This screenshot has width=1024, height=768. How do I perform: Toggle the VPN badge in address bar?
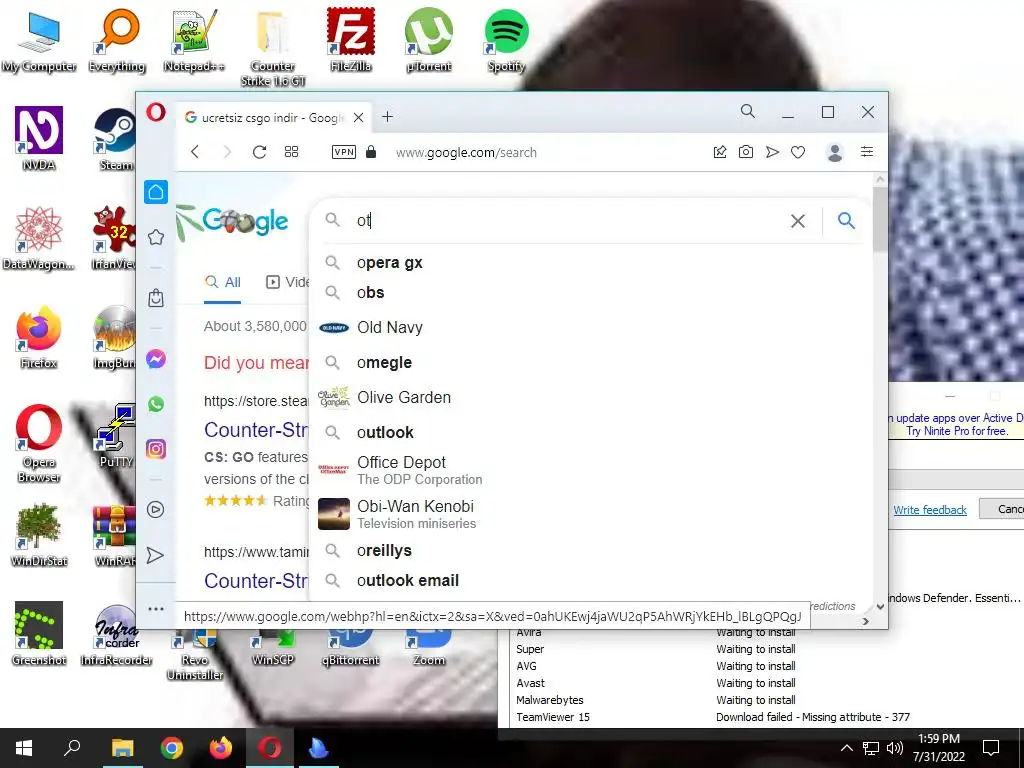click(x=344, y=152)
